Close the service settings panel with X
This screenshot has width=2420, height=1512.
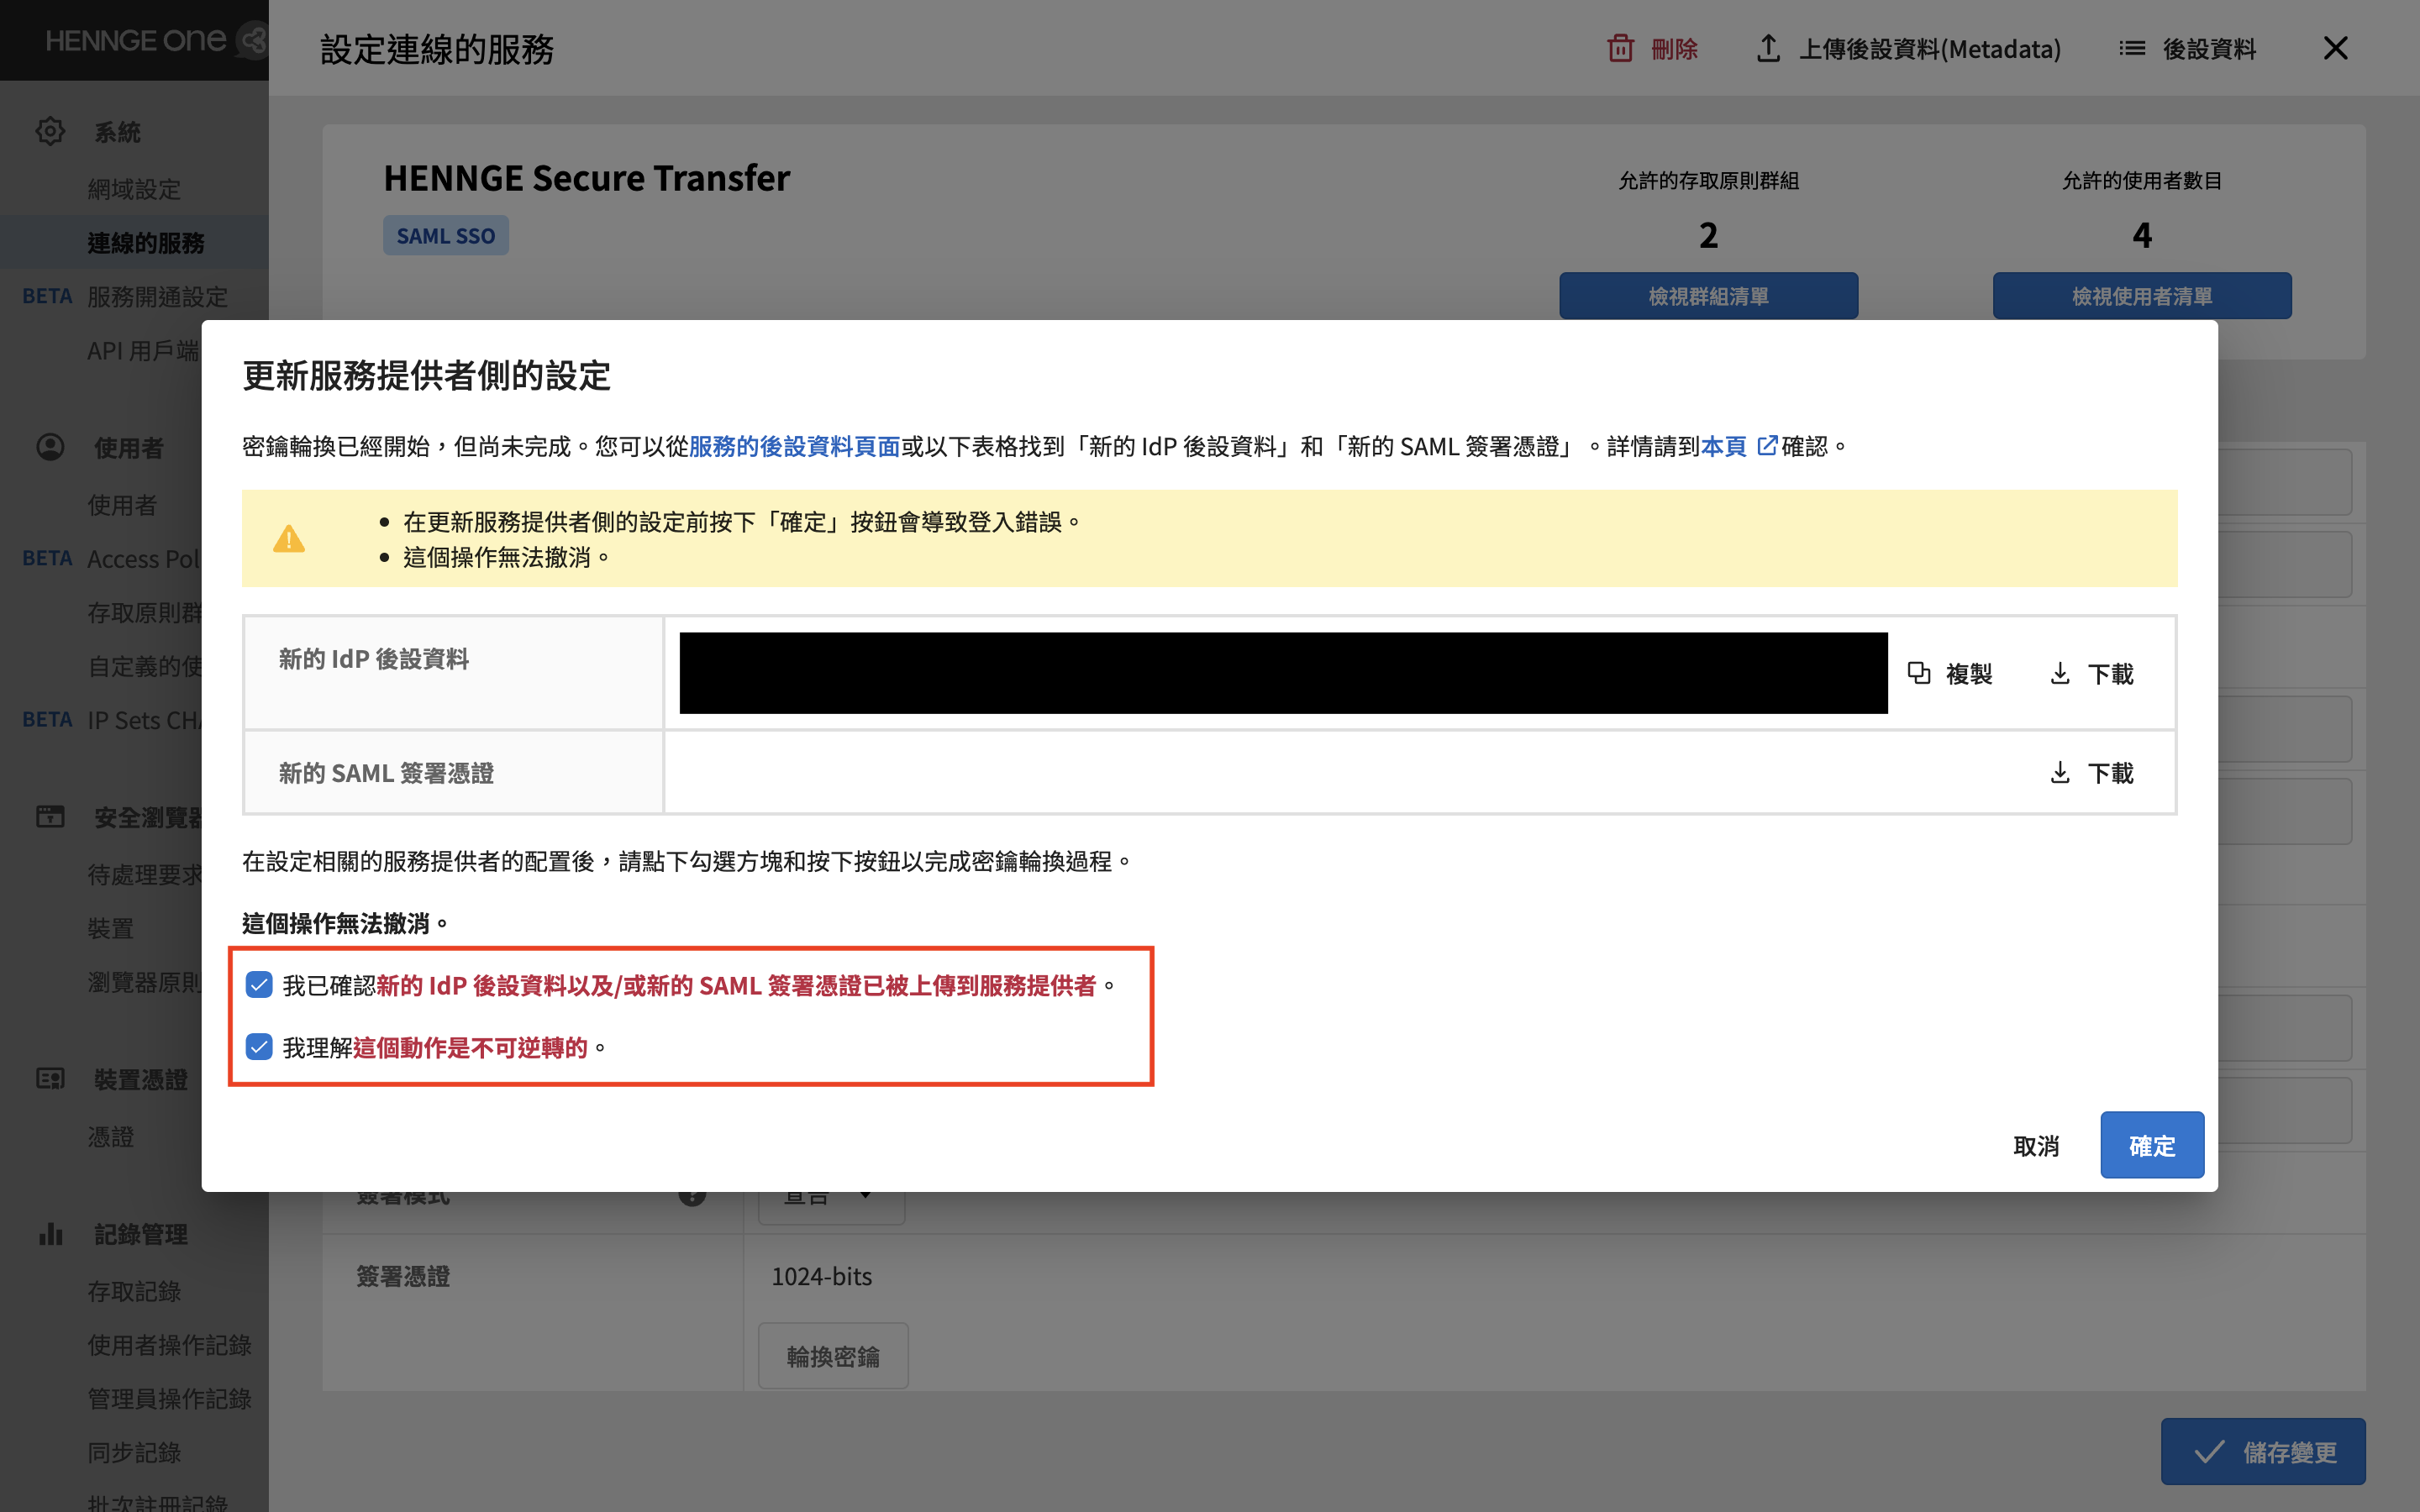pyautogui.click(x=2335, y=48)
